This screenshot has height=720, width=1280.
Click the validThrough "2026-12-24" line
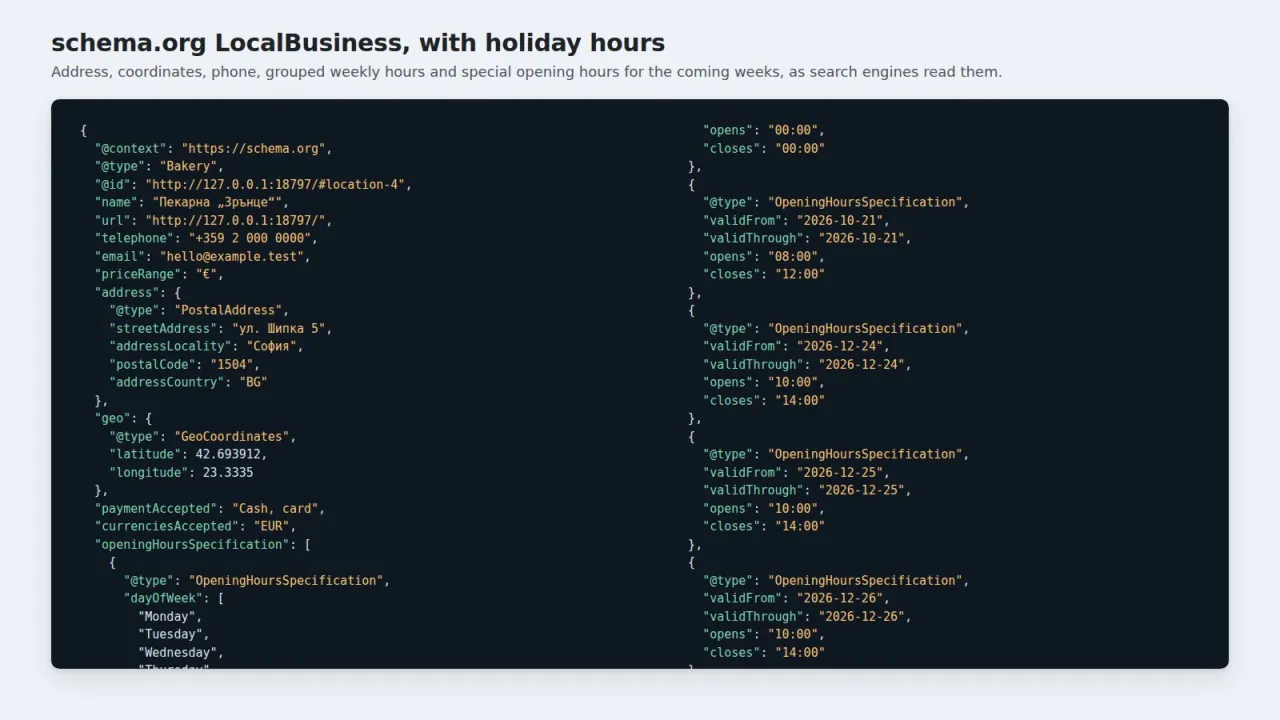pos(807,364)
